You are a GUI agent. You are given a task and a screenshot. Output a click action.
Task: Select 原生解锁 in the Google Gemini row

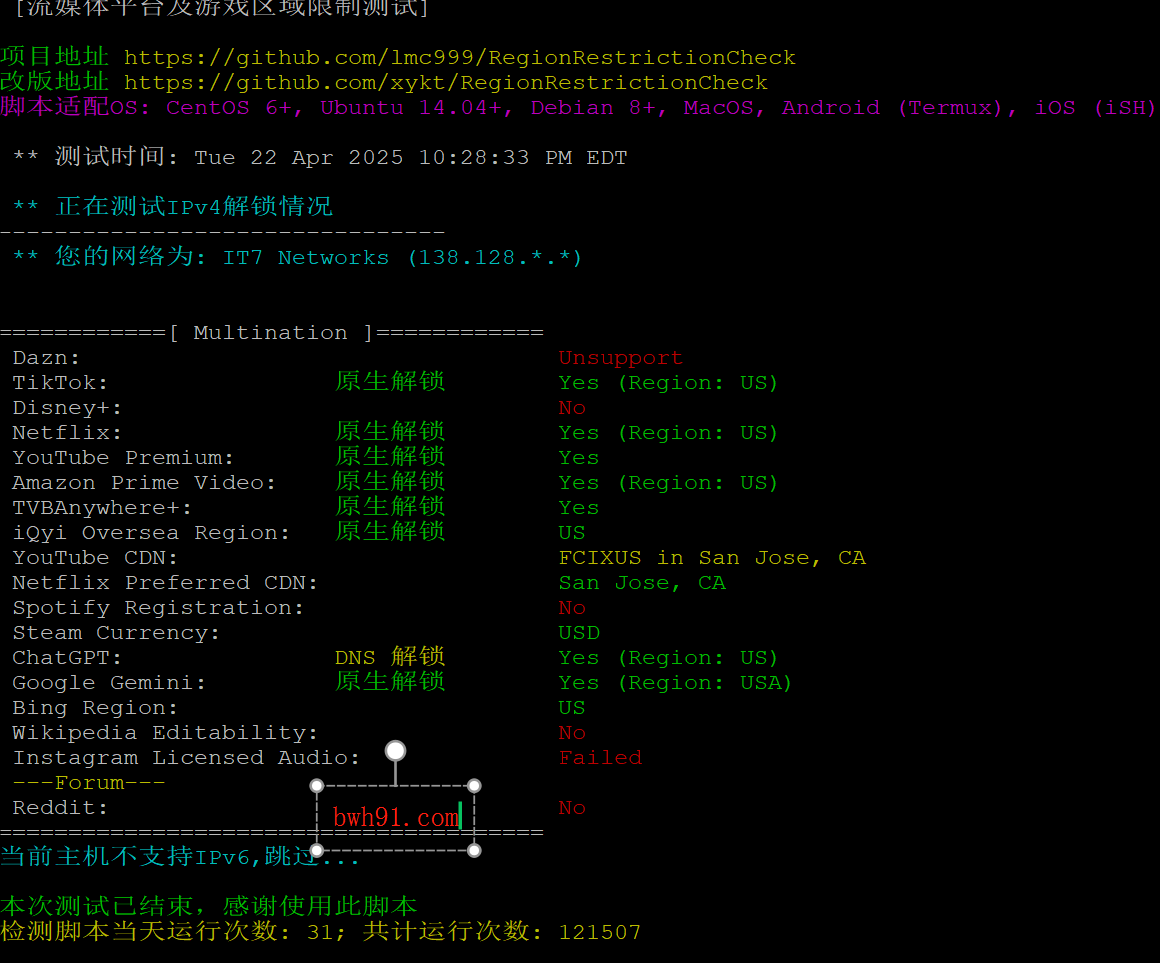tap(390, 681)
